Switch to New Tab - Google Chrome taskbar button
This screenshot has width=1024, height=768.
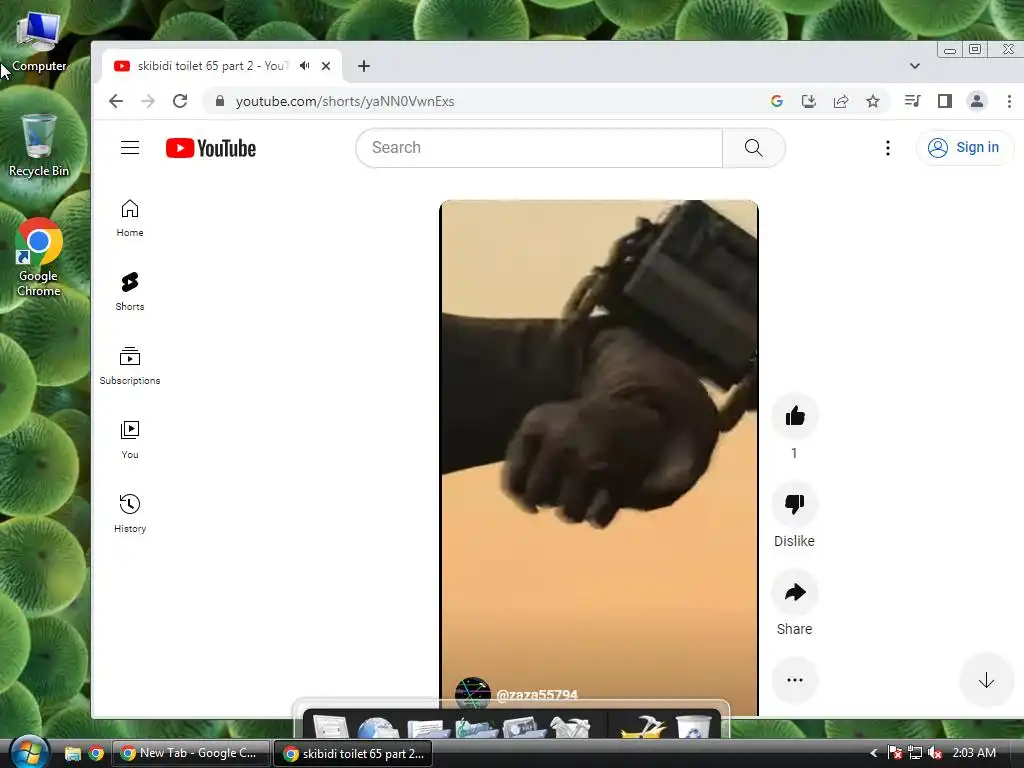[x=191, y=753]
